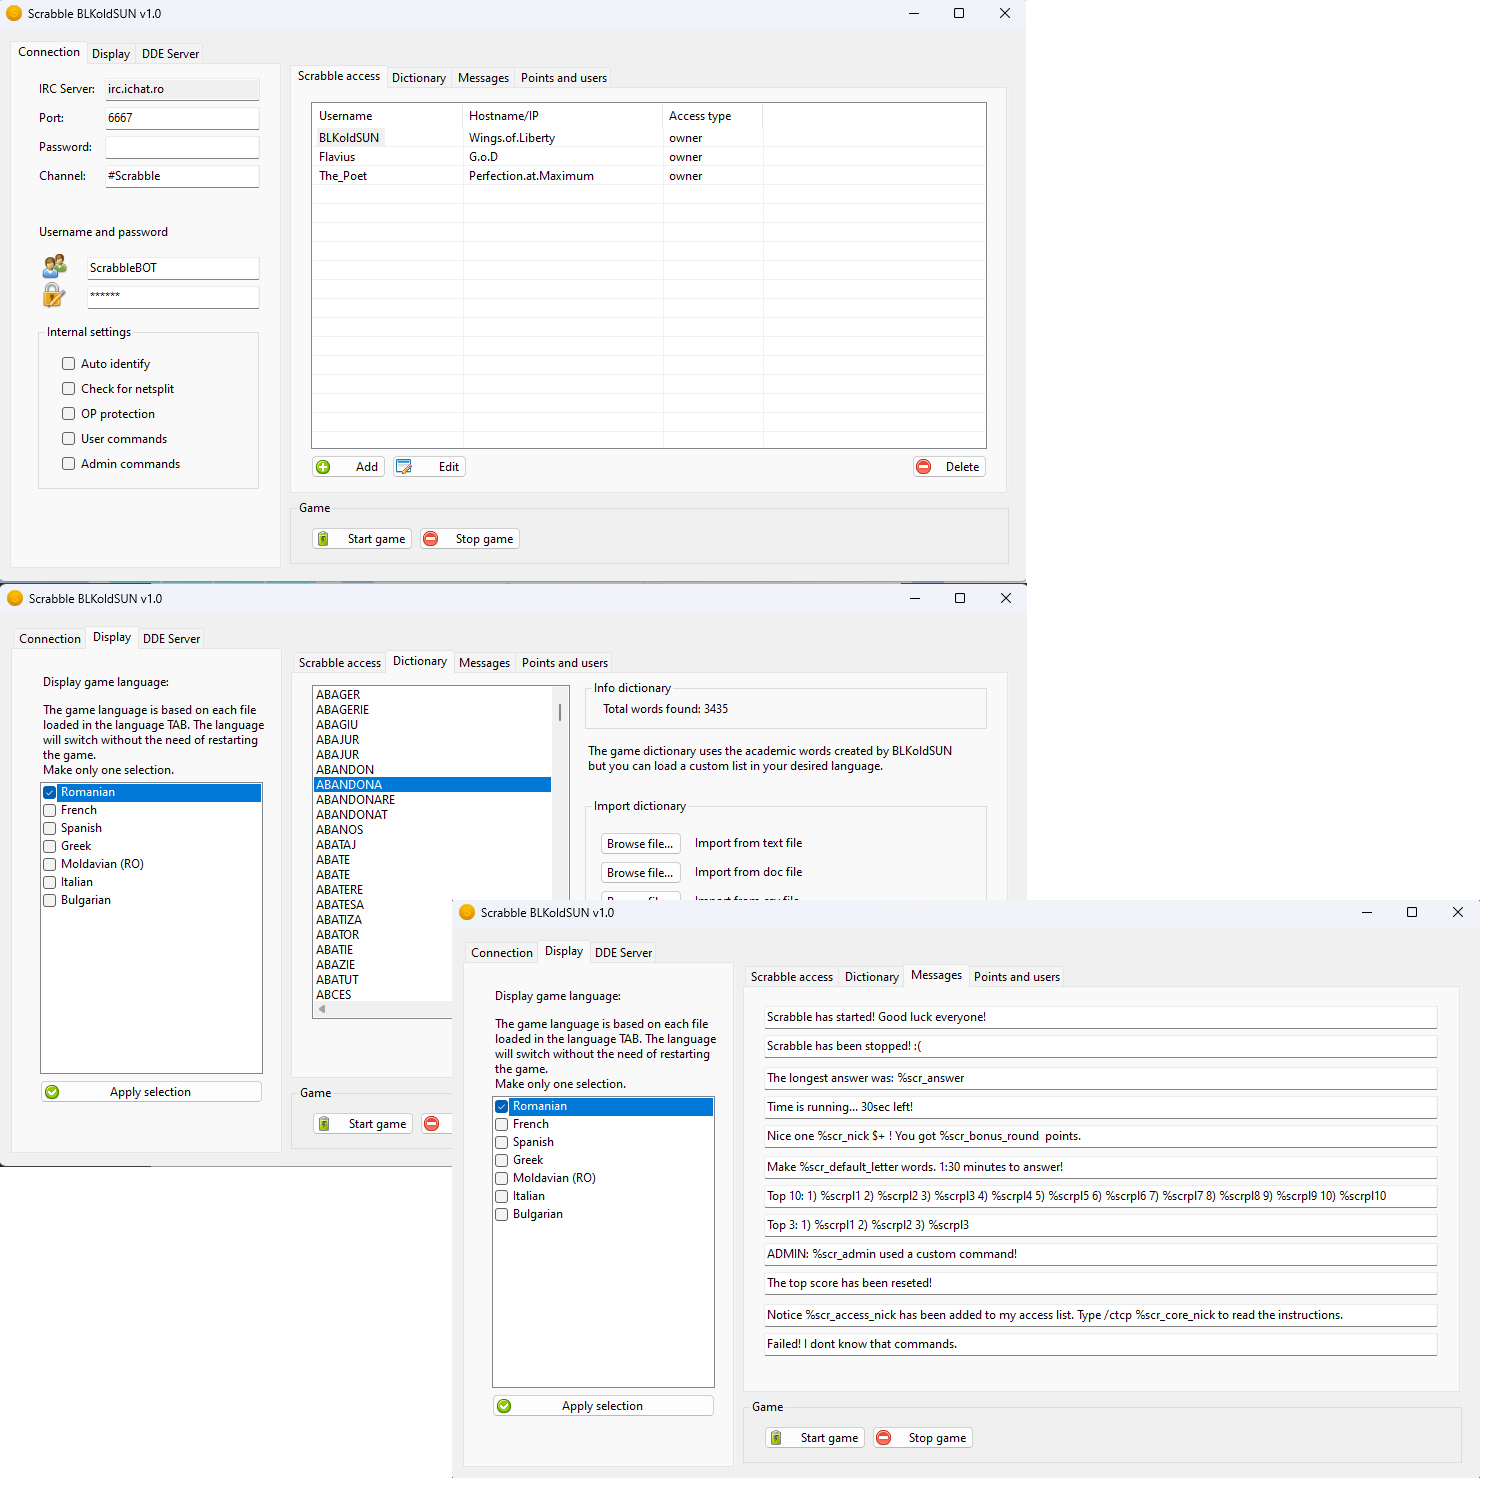Click the Port field showing 6667
Screen dimensions: 1500x1500
(182, 118)
